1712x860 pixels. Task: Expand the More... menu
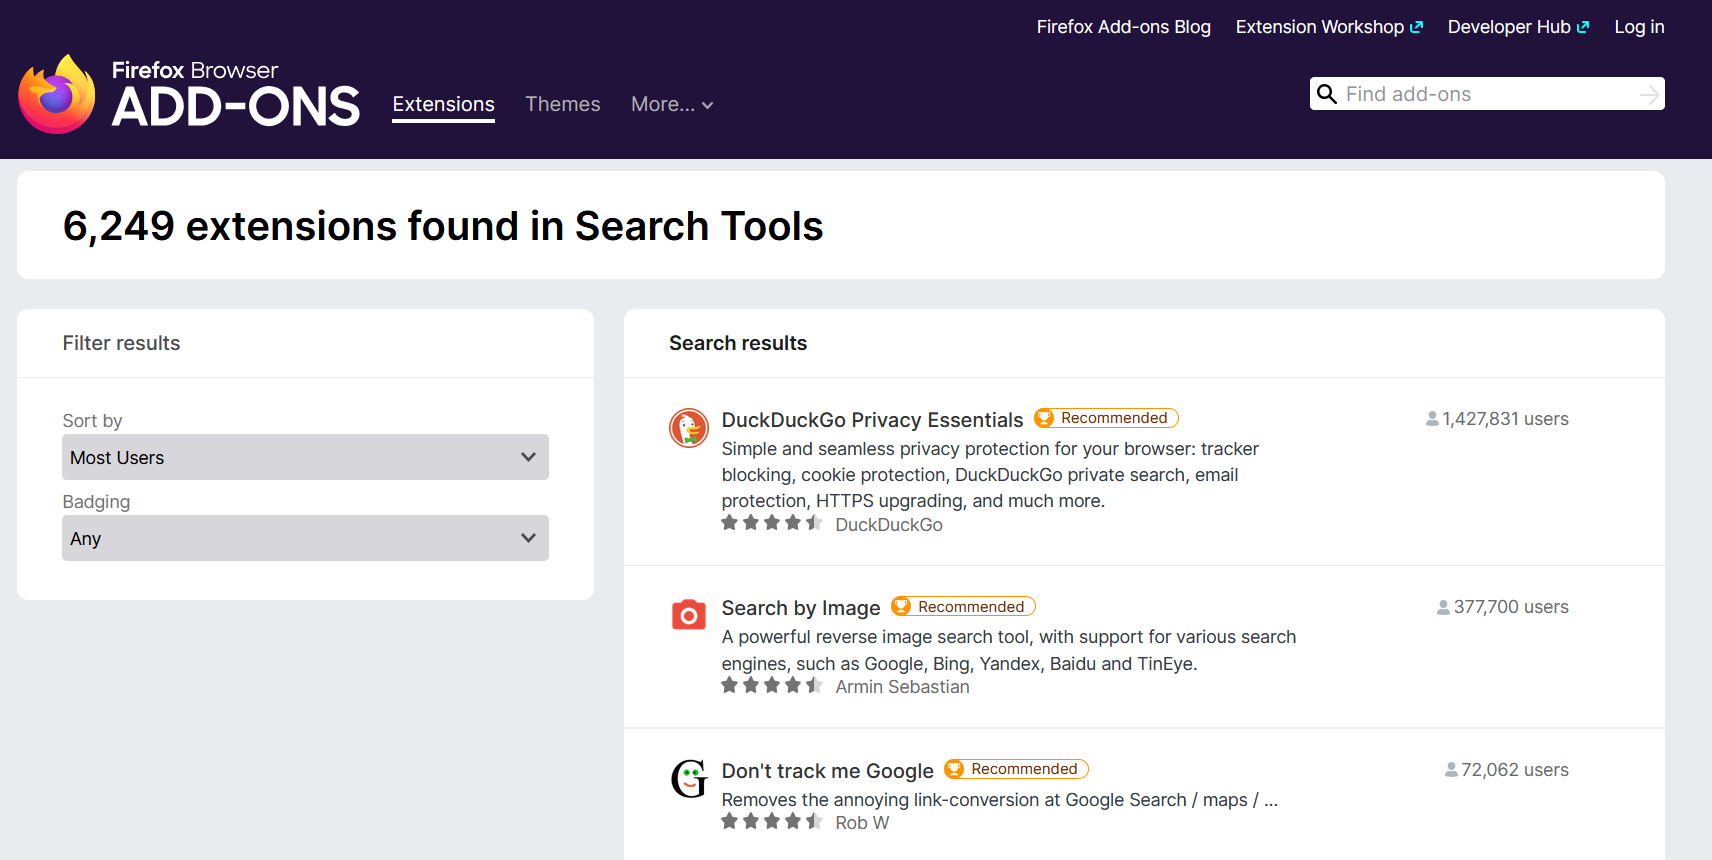pos(672,104)
